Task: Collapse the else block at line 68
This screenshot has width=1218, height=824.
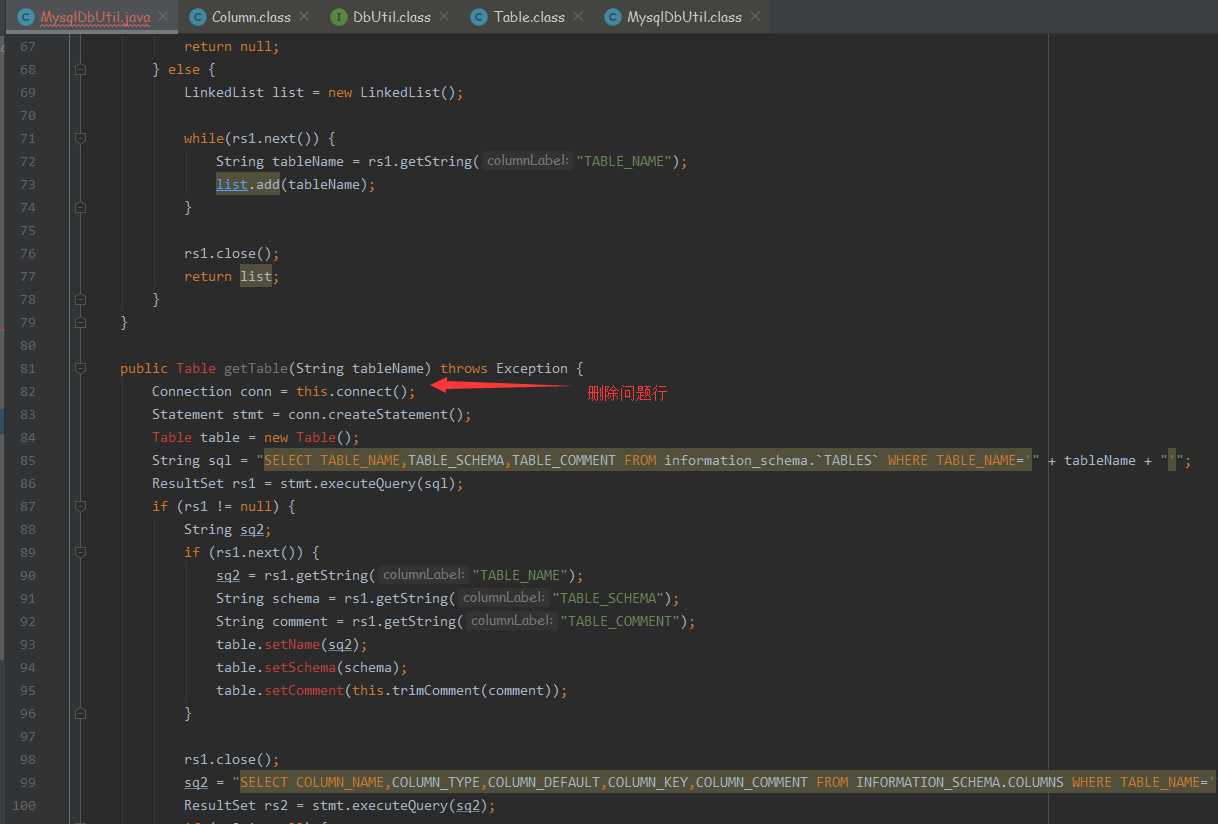Action: (80, 70)
